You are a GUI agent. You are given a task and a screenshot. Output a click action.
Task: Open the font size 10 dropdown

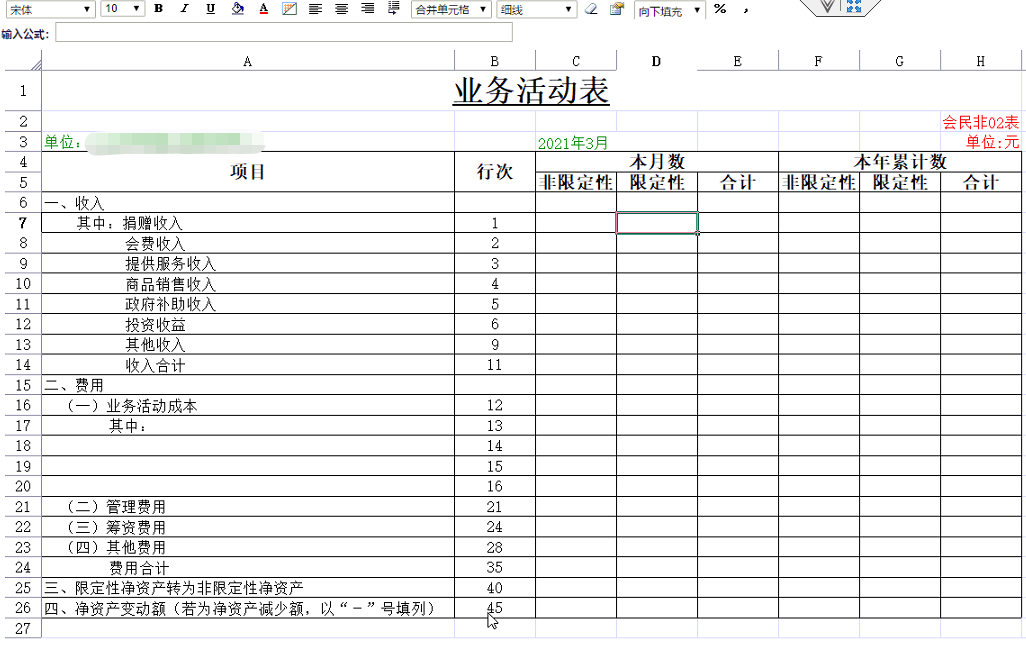[x=123, y=9]
